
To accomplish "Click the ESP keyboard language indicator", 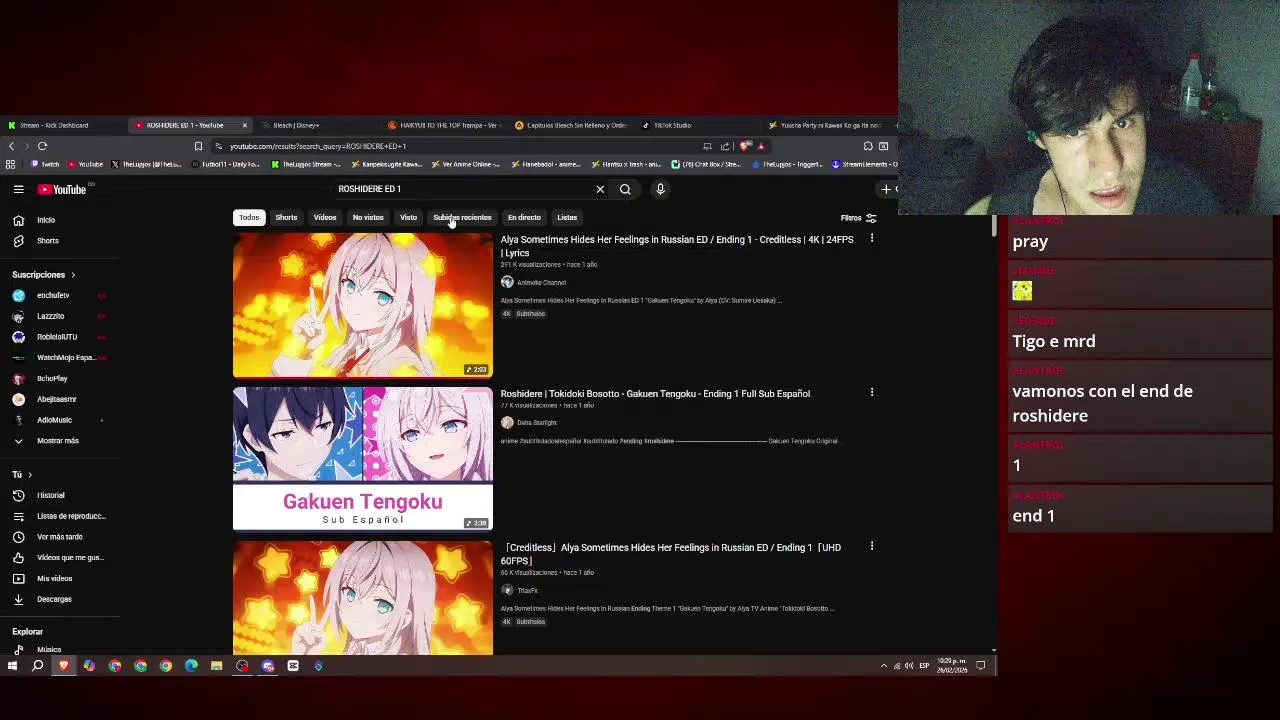I will (x=924, y=666).
